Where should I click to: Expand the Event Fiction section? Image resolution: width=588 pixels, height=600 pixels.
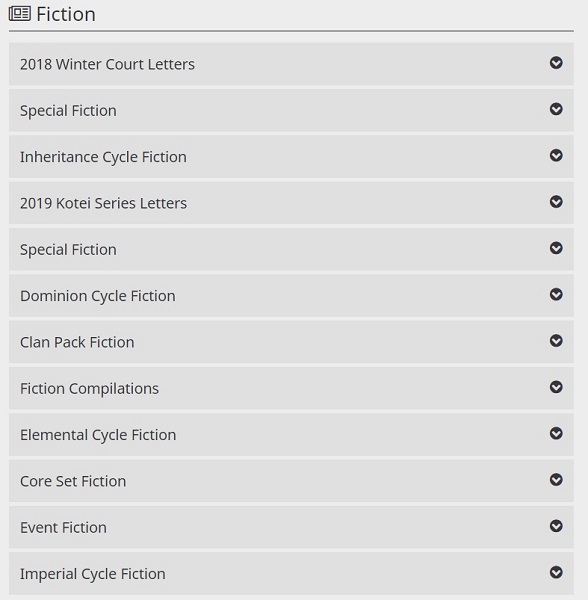(291, 527)
